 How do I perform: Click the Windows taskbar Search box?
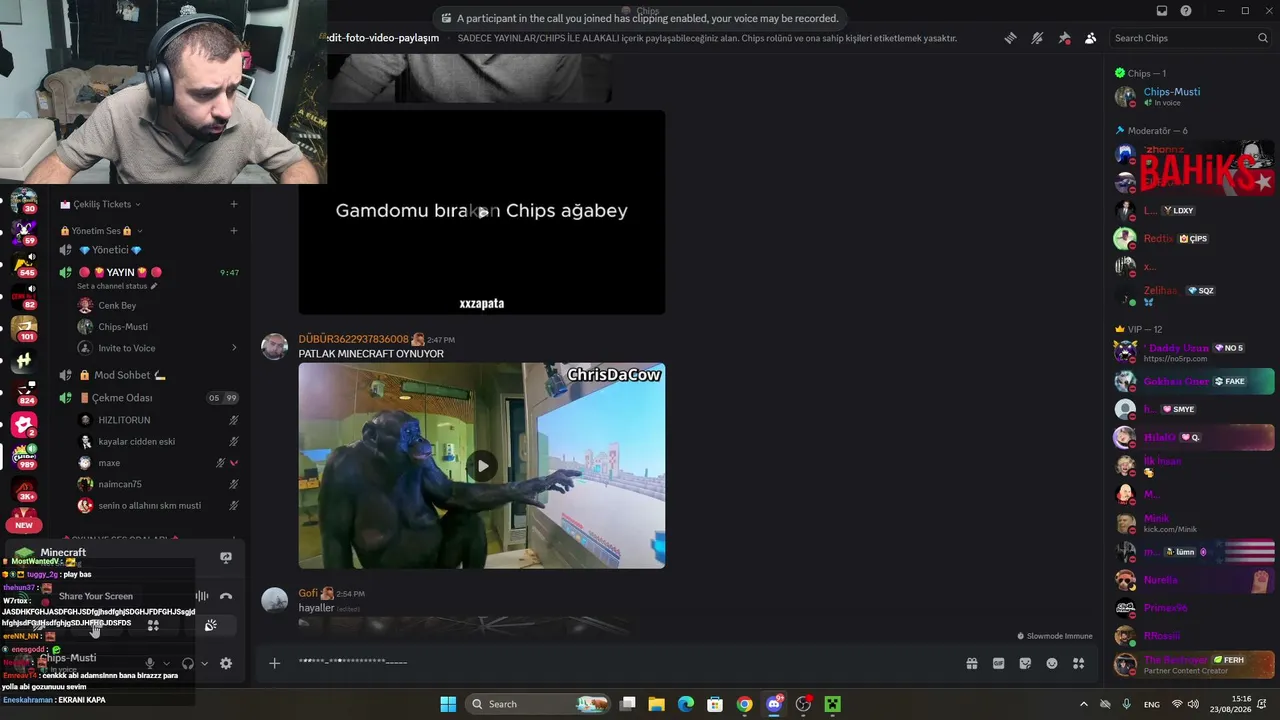pos(538,704)
